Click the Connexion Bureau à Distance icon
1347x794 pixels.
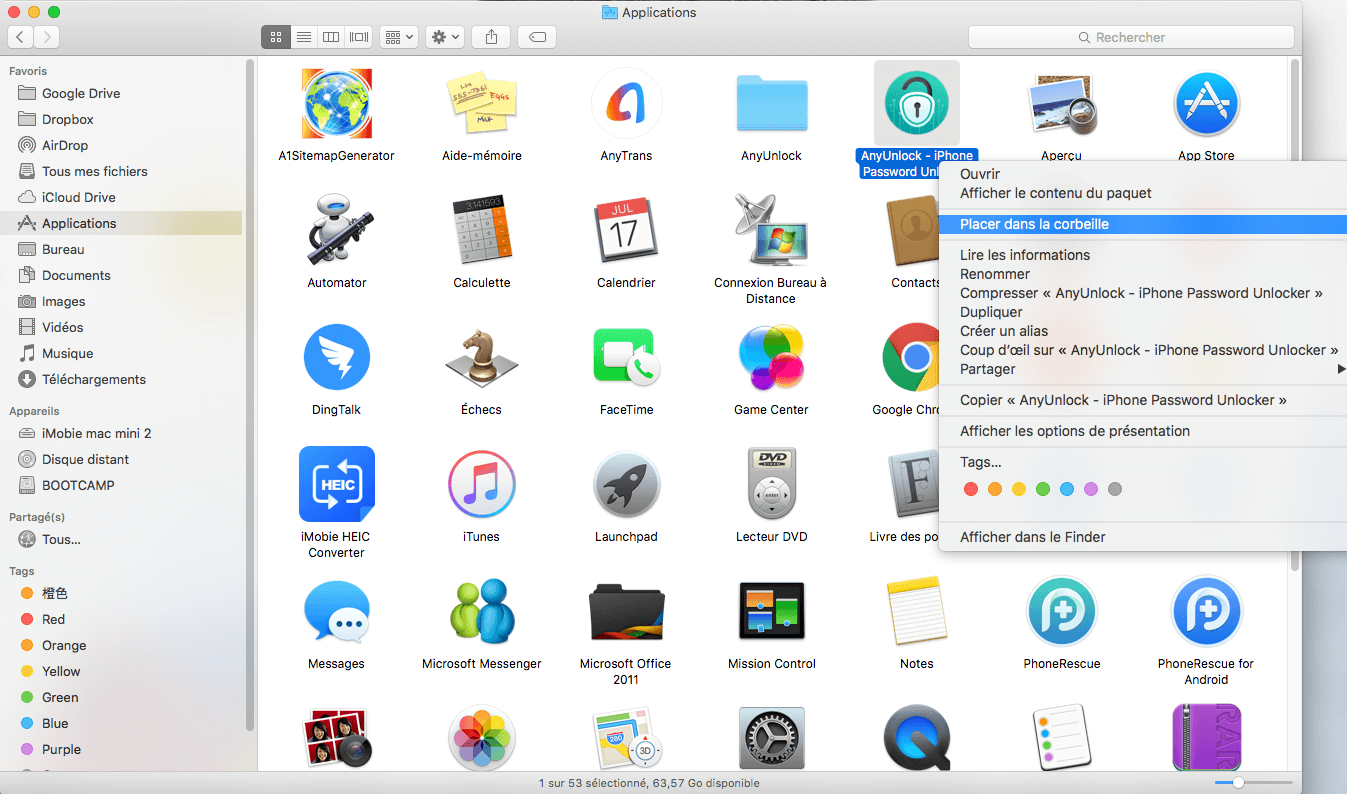771,231
